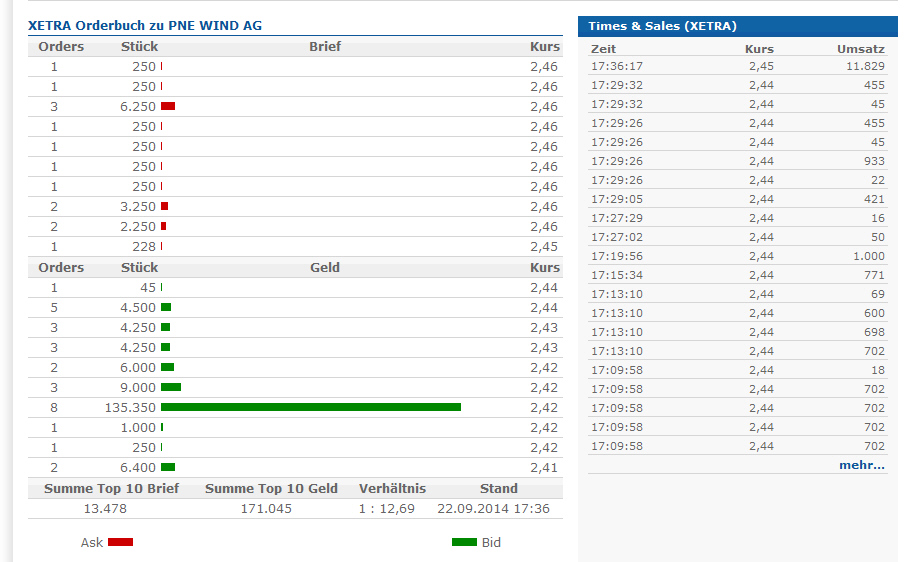This screenshot has height=562, width=907.
Task: Click the '69' Umsatz value
Action: pyautogui.click(x=878, y=294)
